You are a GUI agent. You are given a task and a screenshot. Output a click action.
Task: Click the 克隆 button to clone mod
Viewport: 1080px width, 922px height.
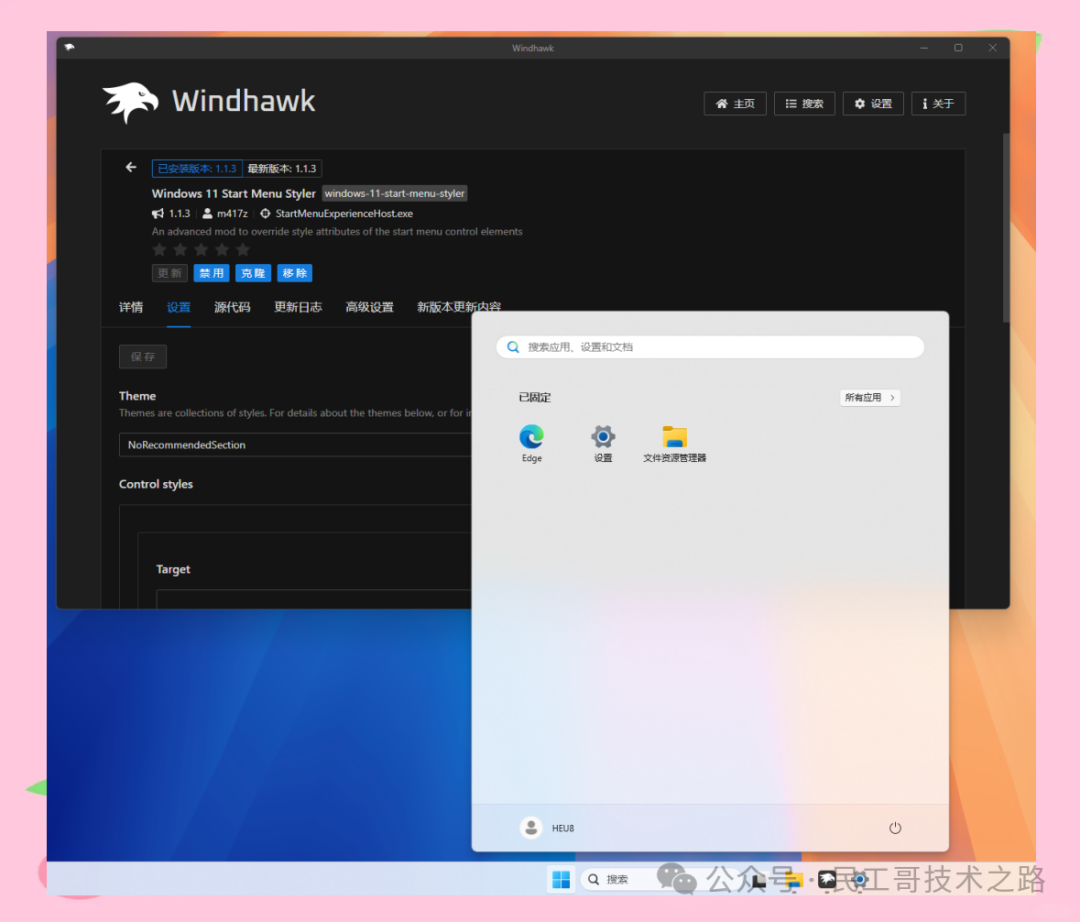(253, 273)
